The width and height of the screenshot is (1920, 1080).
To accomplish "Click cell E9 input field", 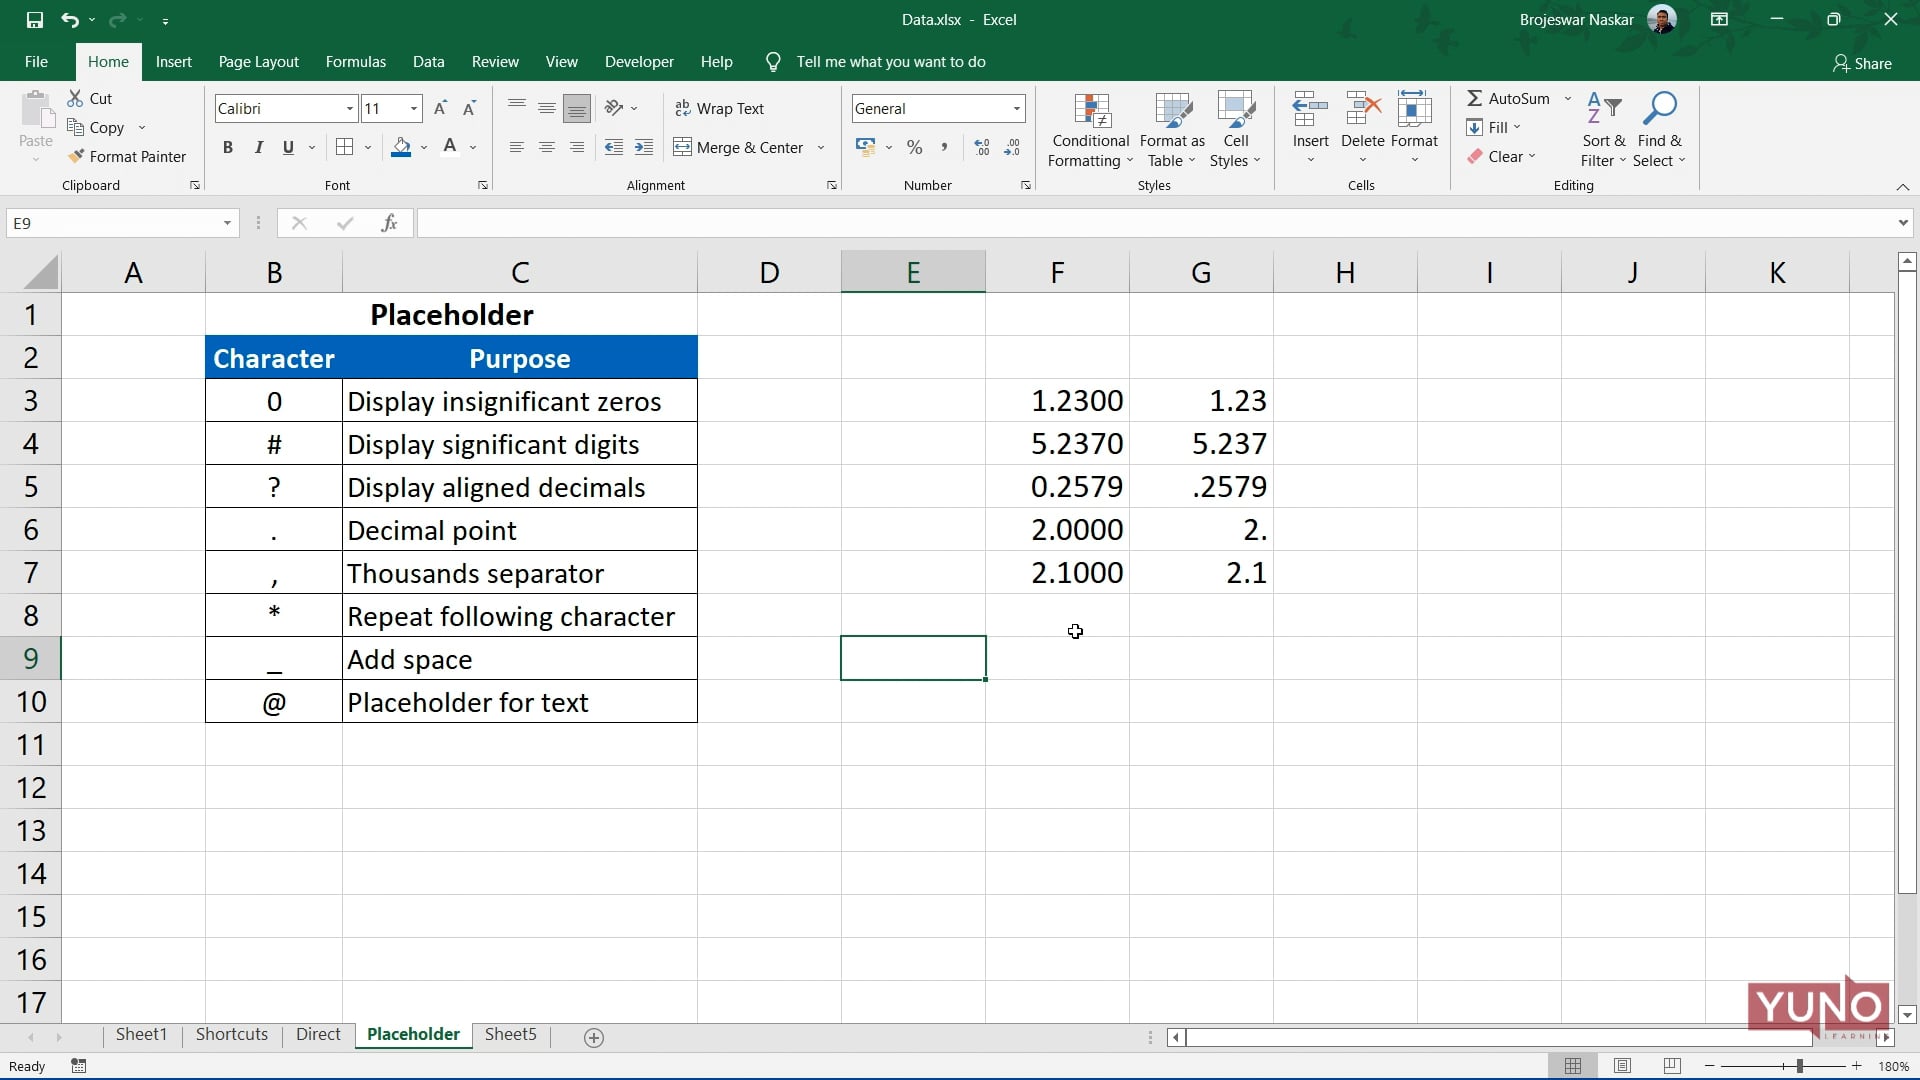I will coord(913,658).
